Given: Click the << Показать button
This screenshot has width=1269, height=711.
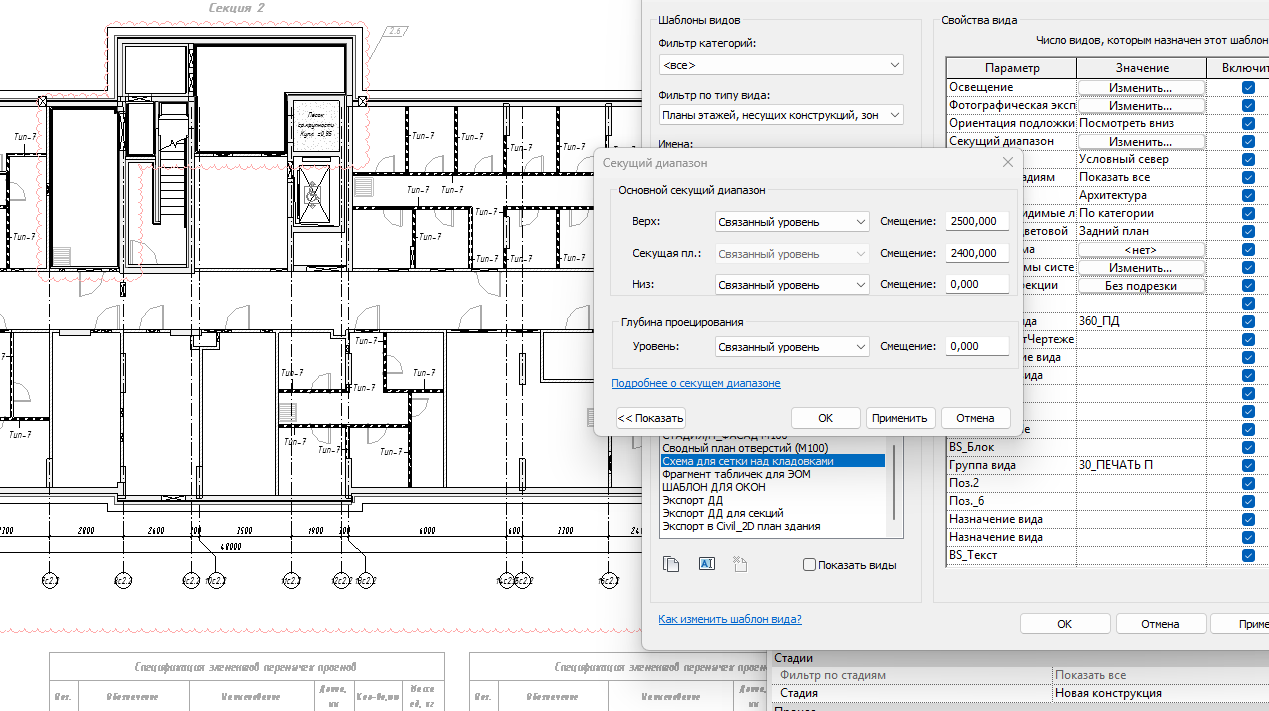Looking at the screenshot, I should (650, 418).
